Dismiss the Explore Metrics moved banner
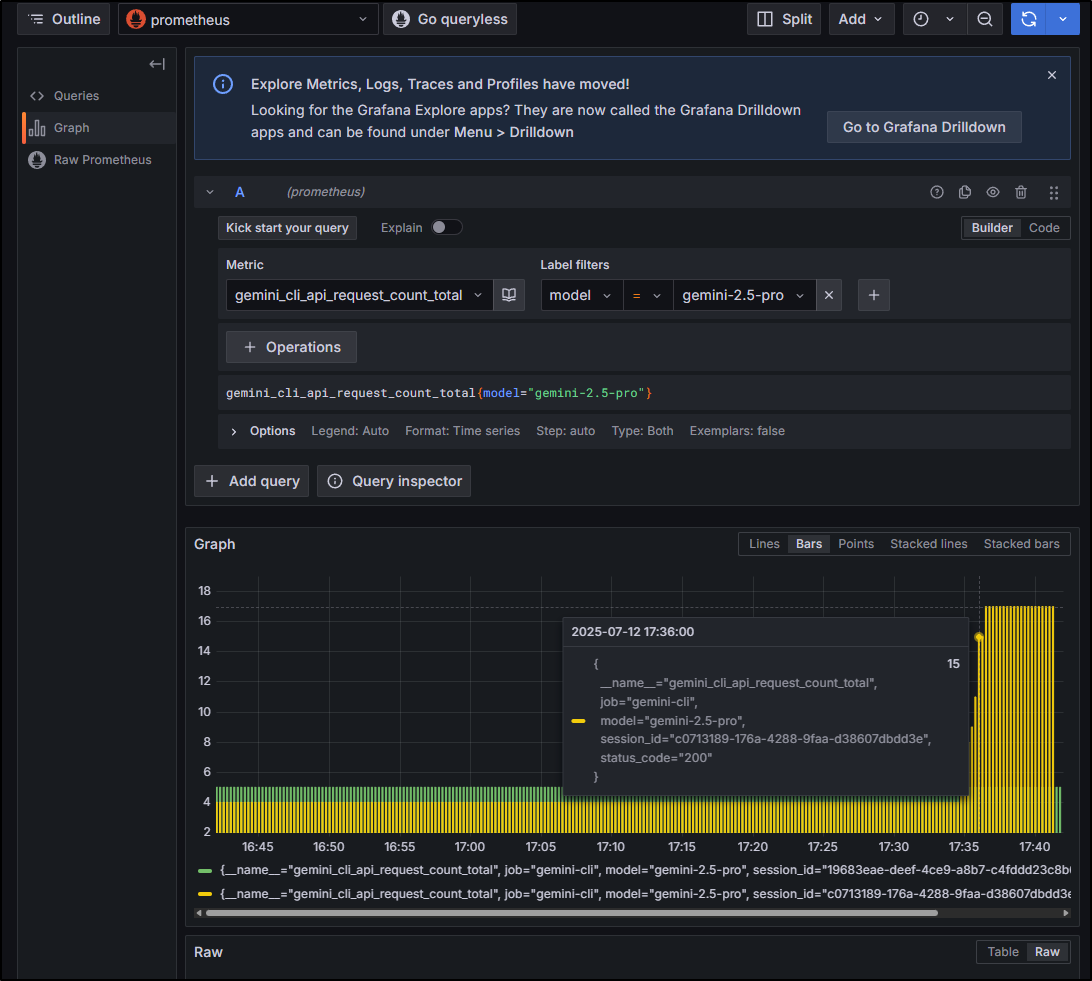 point(1052,75)
